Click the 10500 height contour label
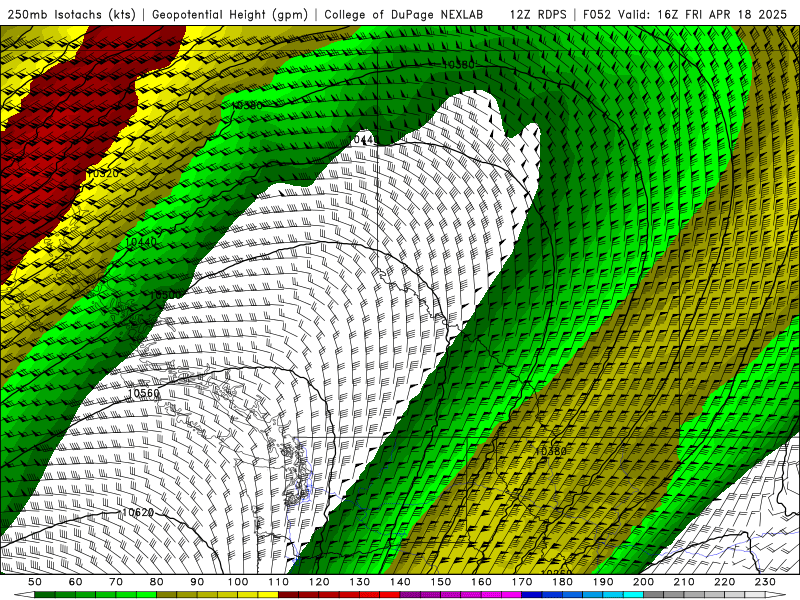 [165, 295]
